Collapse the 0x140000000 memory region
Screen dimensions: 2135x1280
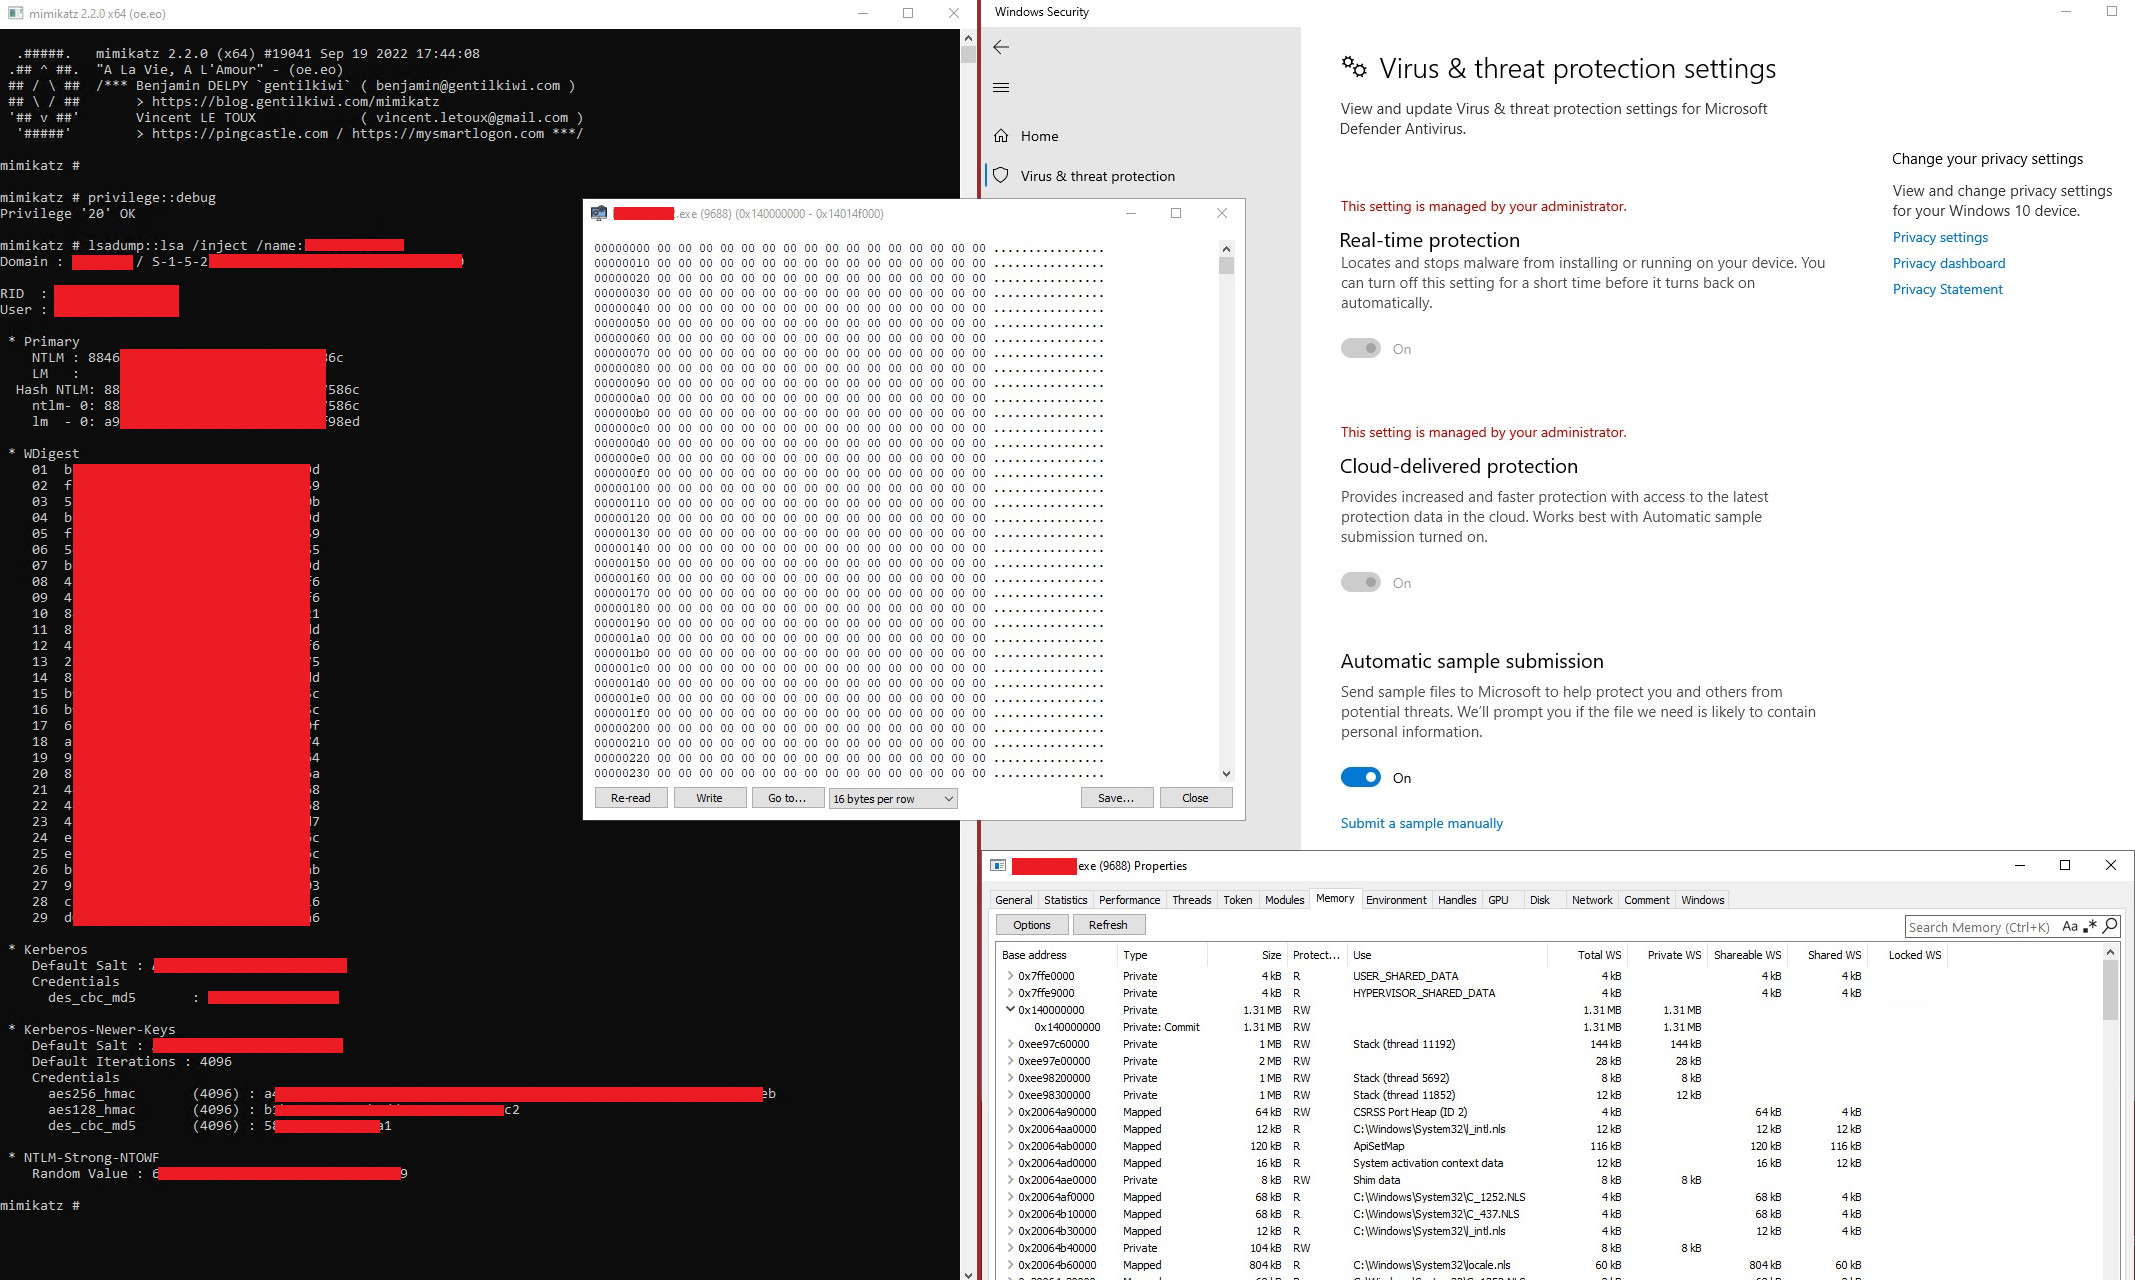(1010, 1010)
